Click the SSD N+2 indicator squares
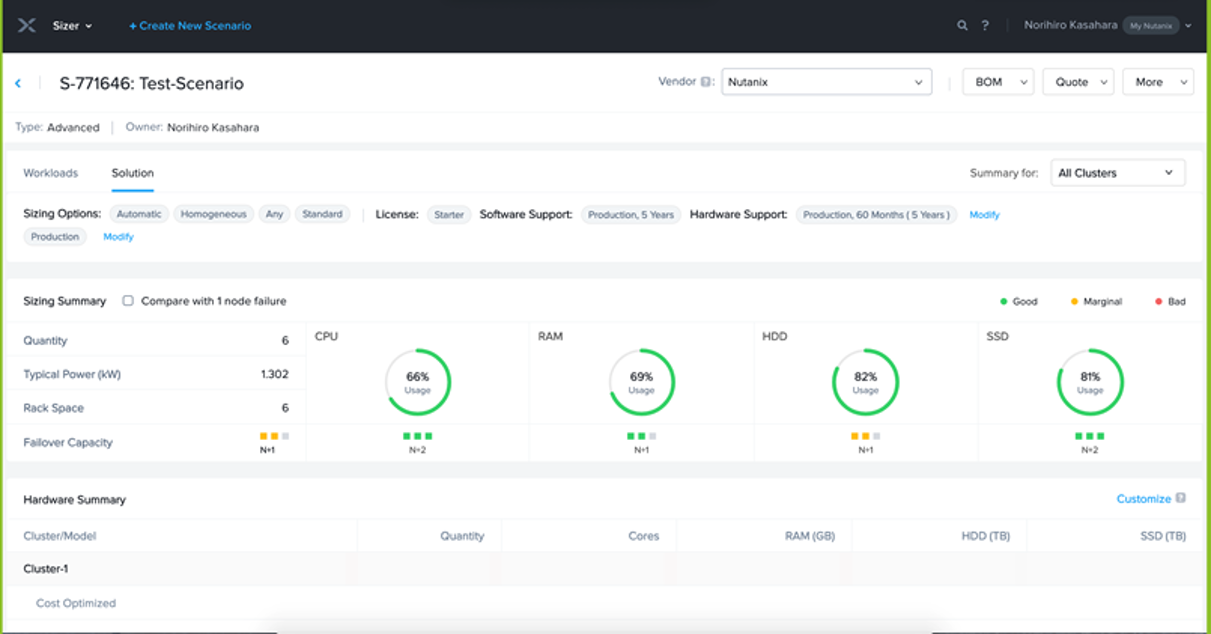The image size is (1211, 634). tap(1090, 436)
